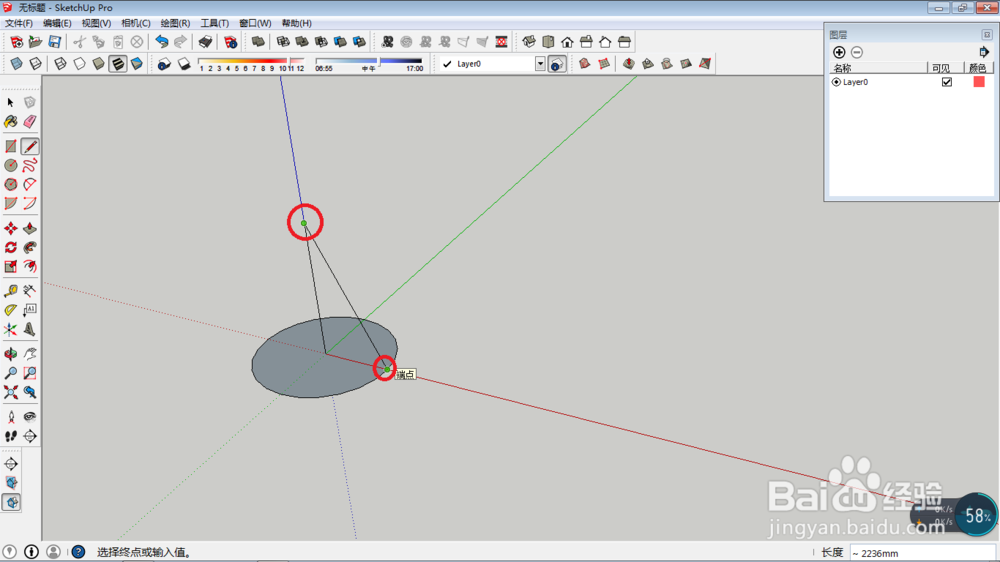This screenshot has width=1000, height=562.
Task: Pick the pink Eraser tool
Action: [x=30, y=121]
